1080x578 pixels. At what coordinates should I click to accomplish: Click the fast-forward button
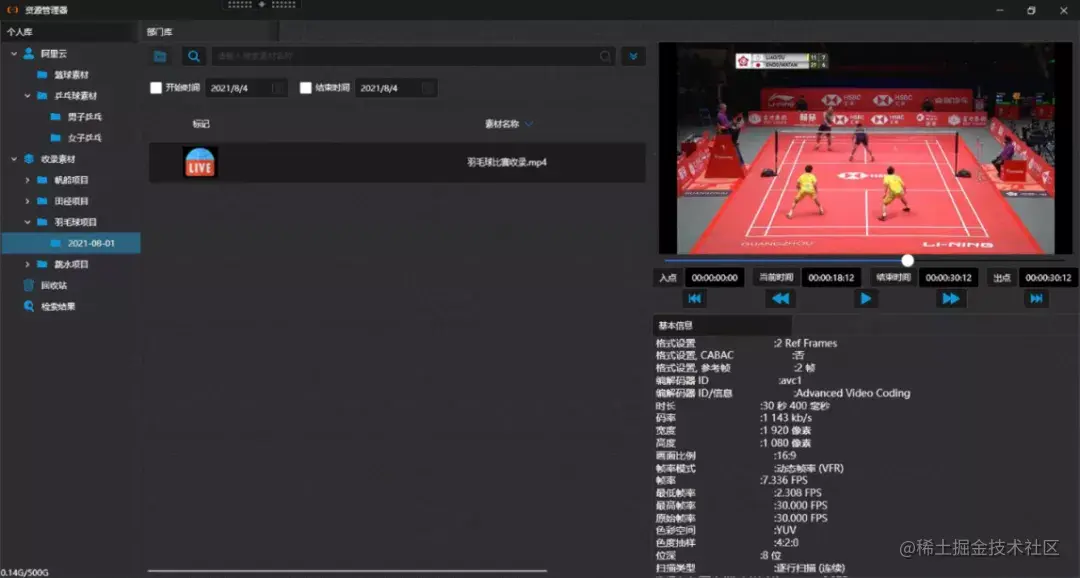(951, 298)
